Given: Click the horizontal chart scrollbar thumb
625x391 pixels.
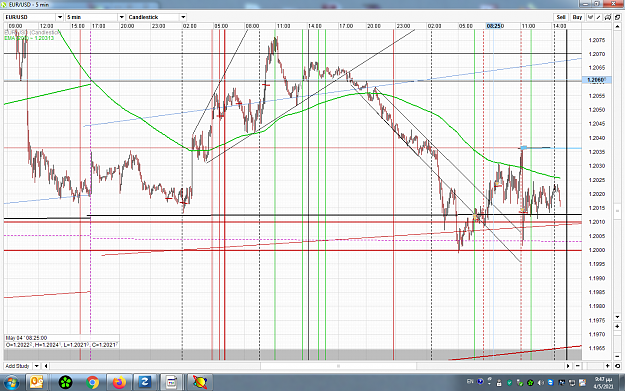Looking at the screenshot, I should pyautogui.click(x=338, y=366).
